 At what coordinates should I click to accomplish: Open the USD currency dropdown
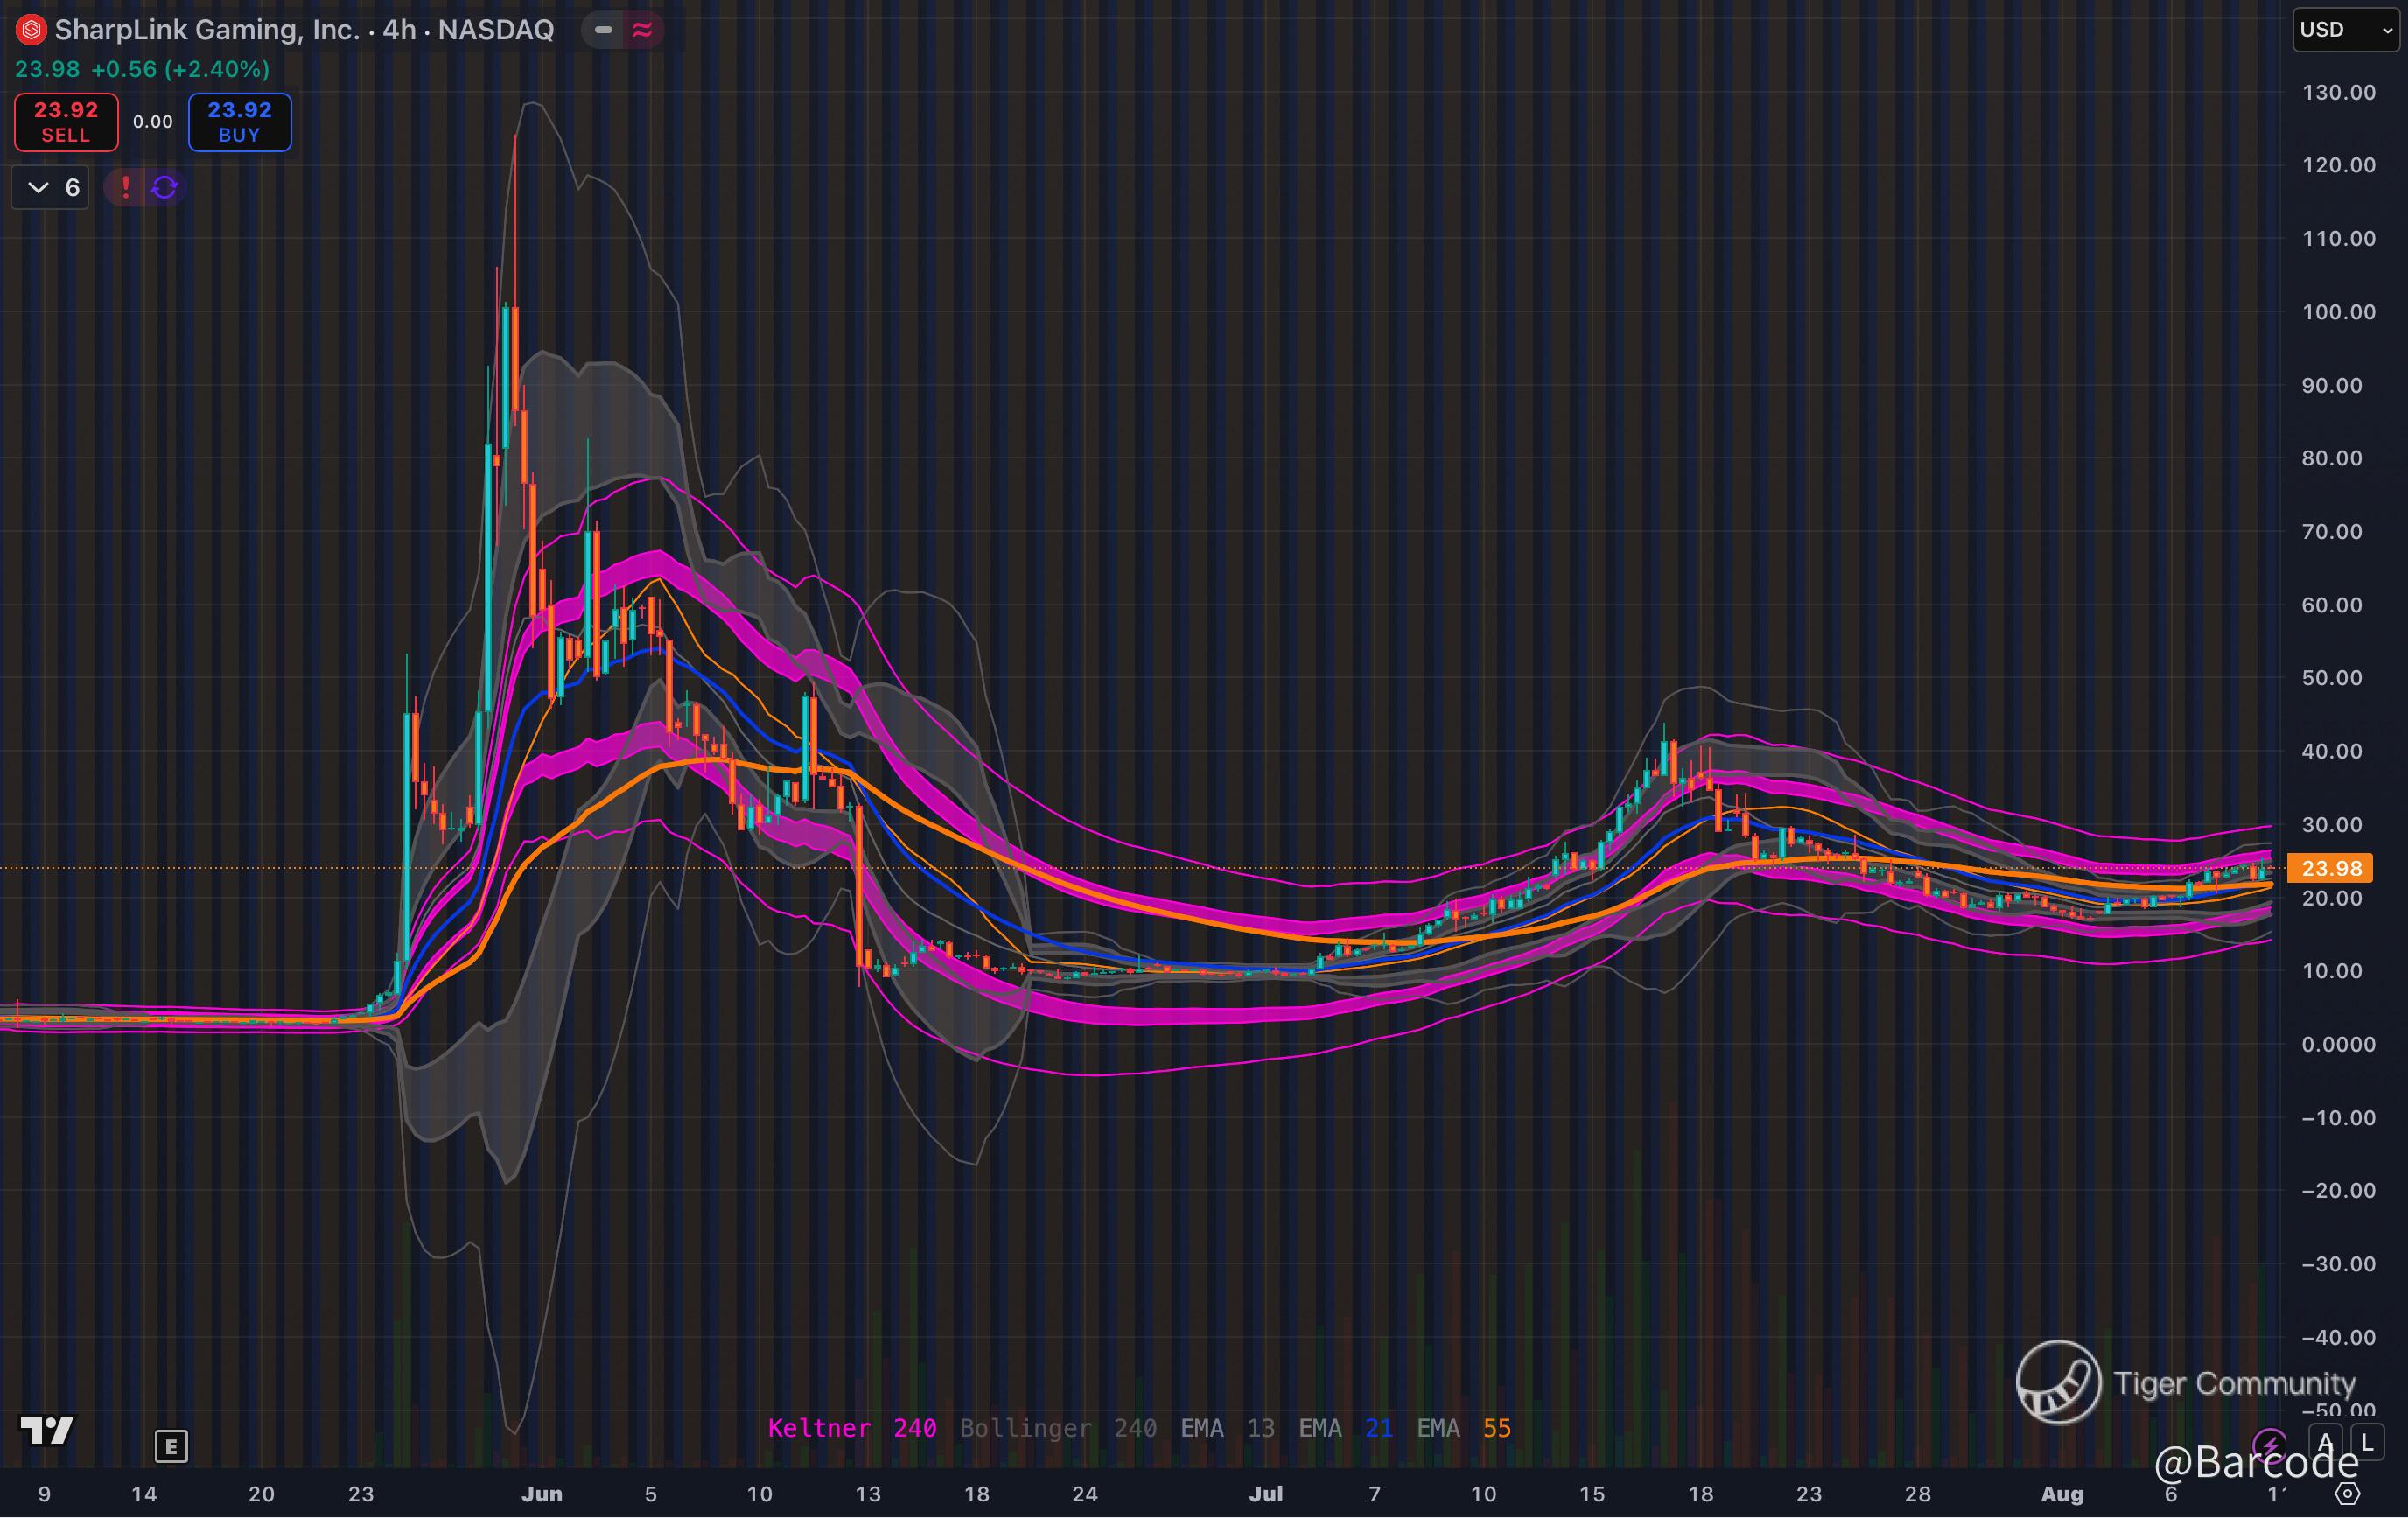pyautogui.click(x=2344, y=30)
